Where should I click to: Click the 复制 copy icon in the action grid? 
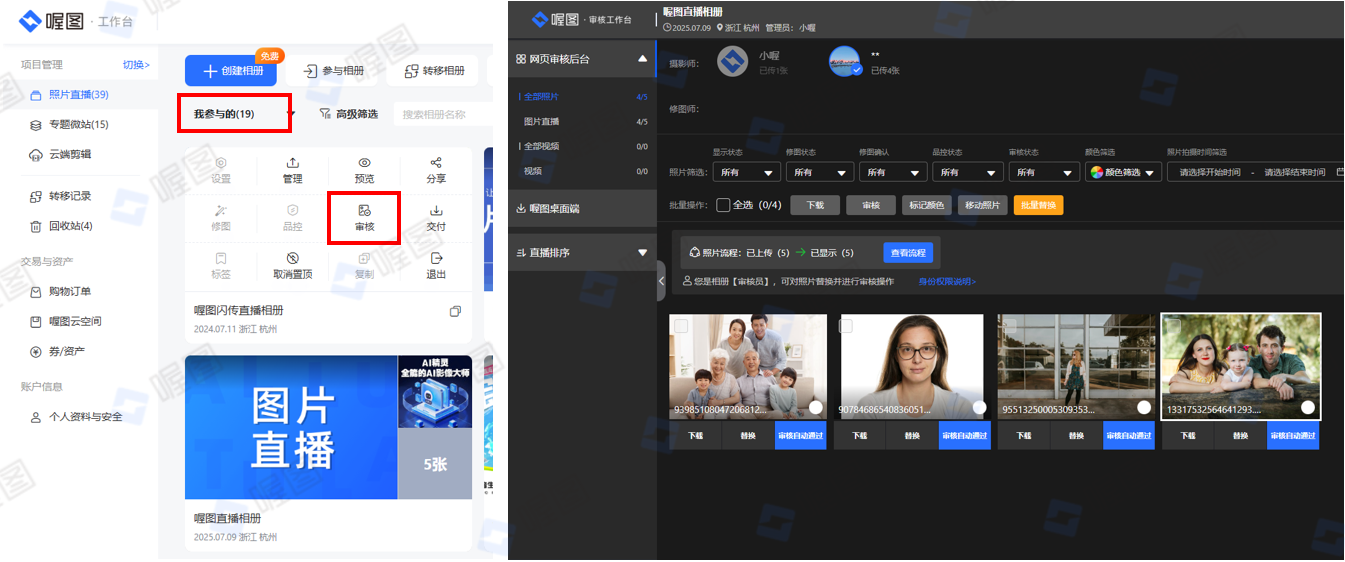(x=365, y=258)
